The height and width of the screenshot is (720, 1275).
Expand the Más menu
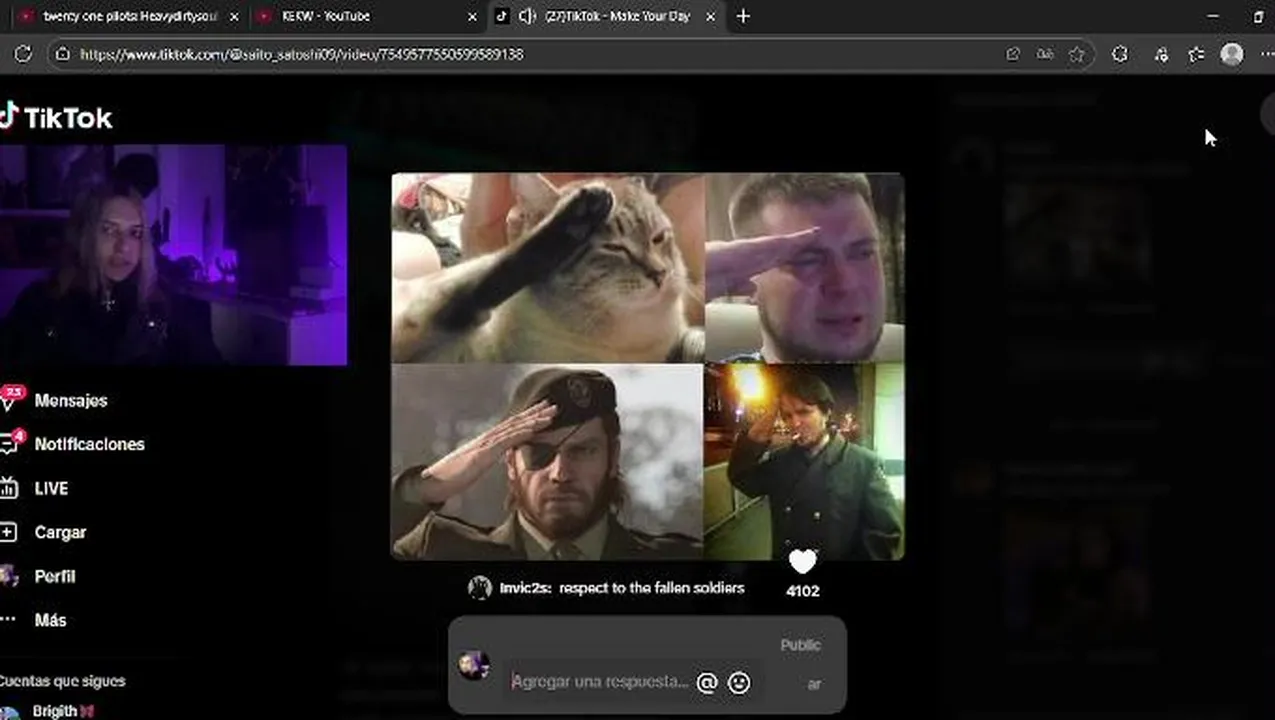pos(50,620)
